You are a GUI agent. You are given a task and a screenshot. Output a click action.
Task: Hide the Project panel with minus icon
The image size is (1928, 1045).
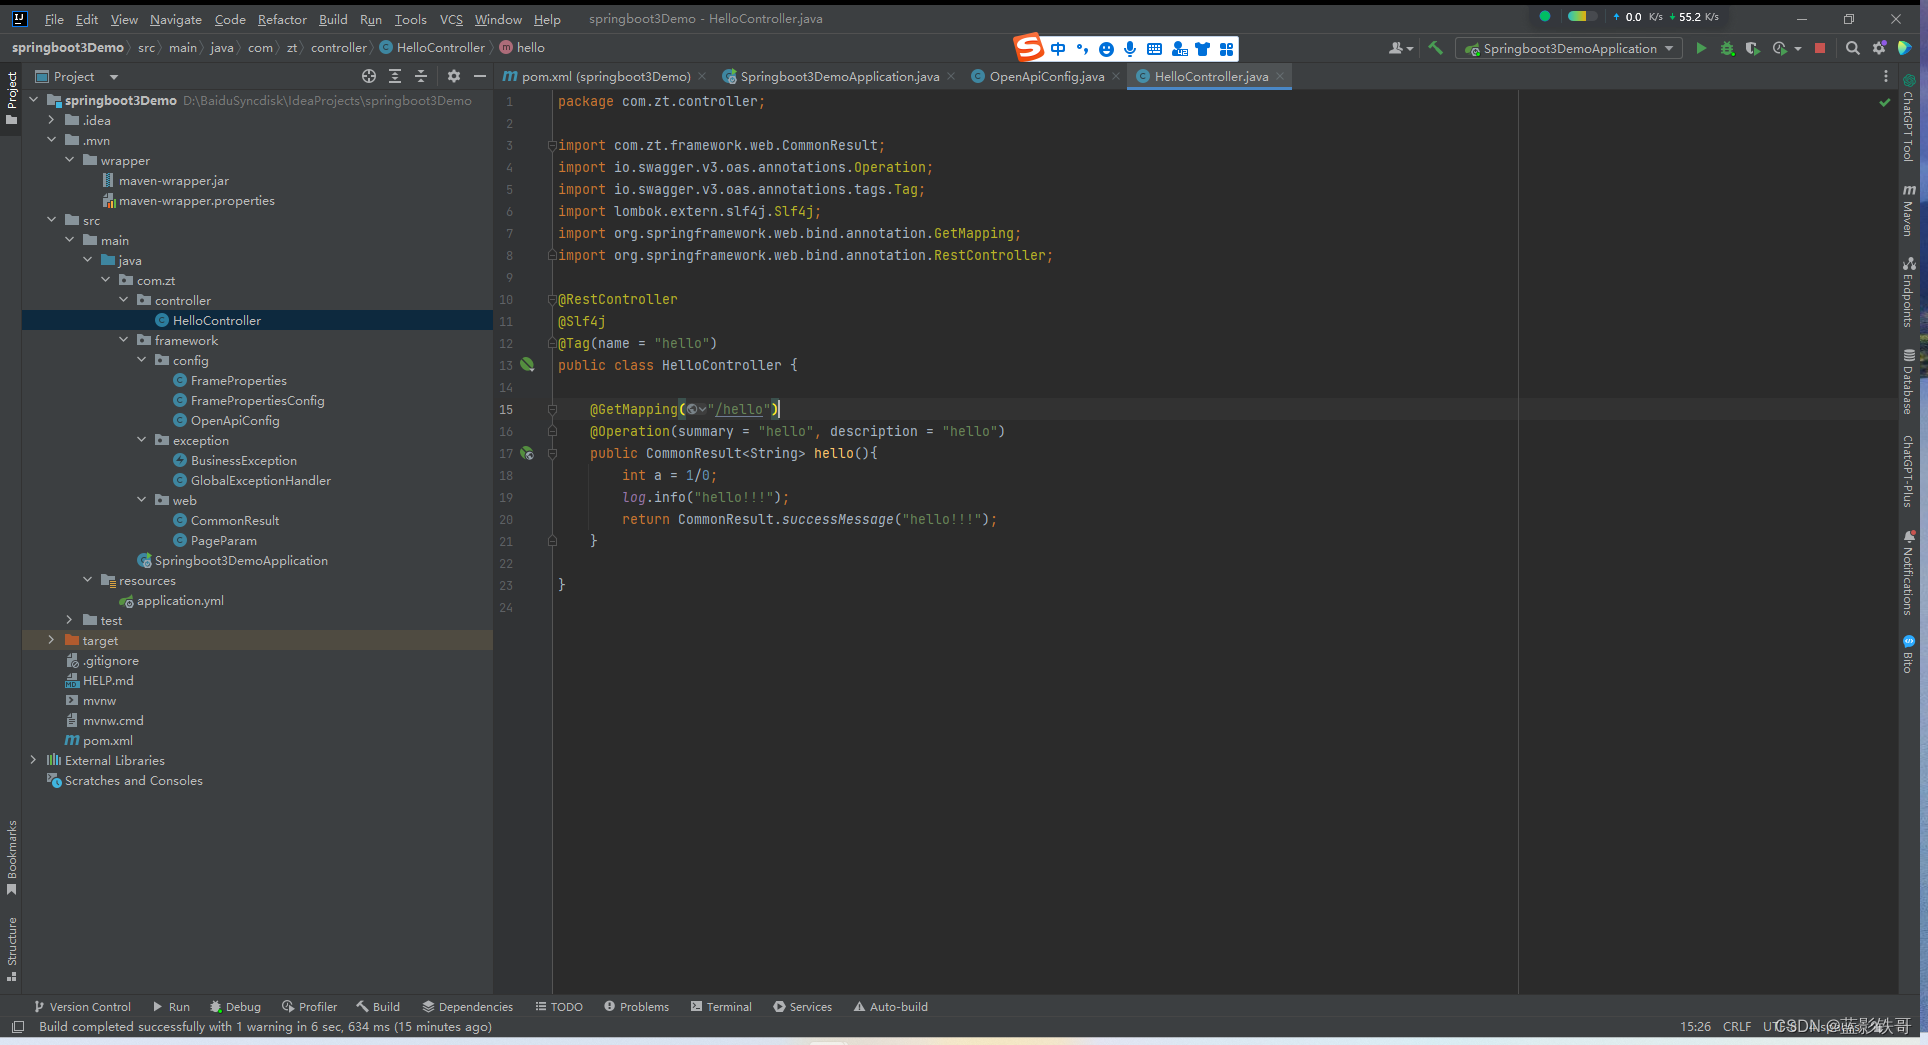point(480,76)
